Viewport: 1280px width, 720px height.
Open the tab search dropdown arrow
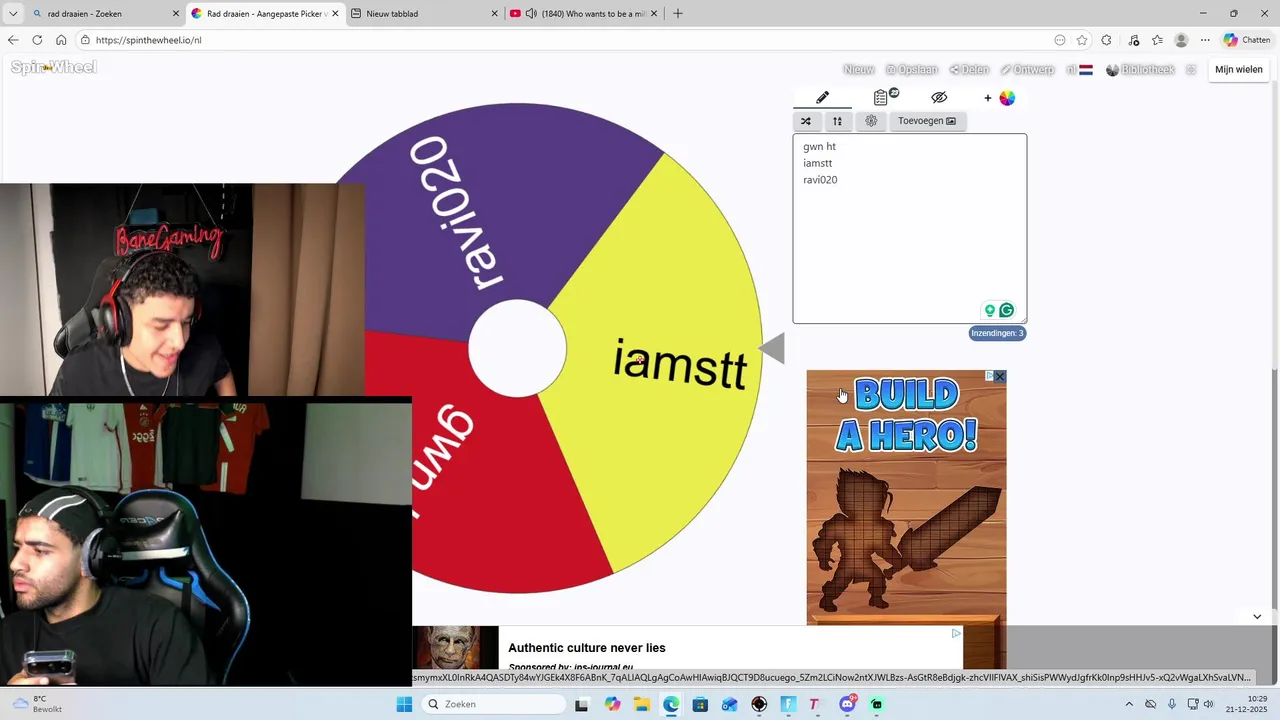pos(13,14)
